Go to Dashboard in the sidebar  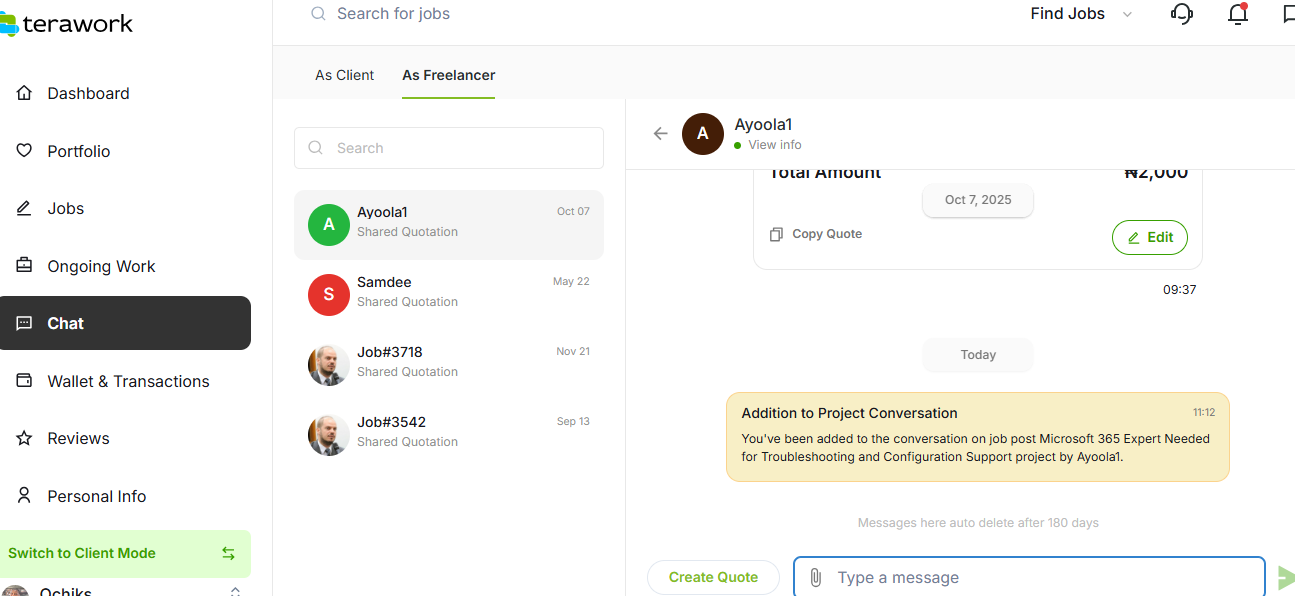(88, 93)
